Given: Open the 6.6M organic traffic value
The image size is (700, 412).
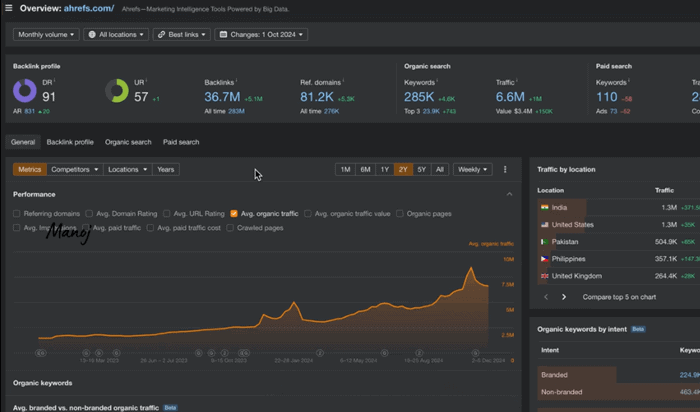Looking at the screenshot, I should pos(510,97).
